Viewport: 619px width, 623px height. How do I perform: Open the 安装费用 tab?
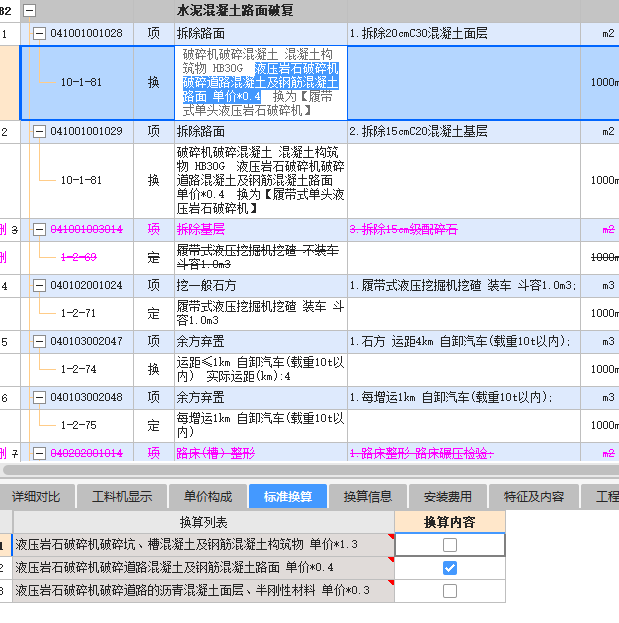[448, 496]
